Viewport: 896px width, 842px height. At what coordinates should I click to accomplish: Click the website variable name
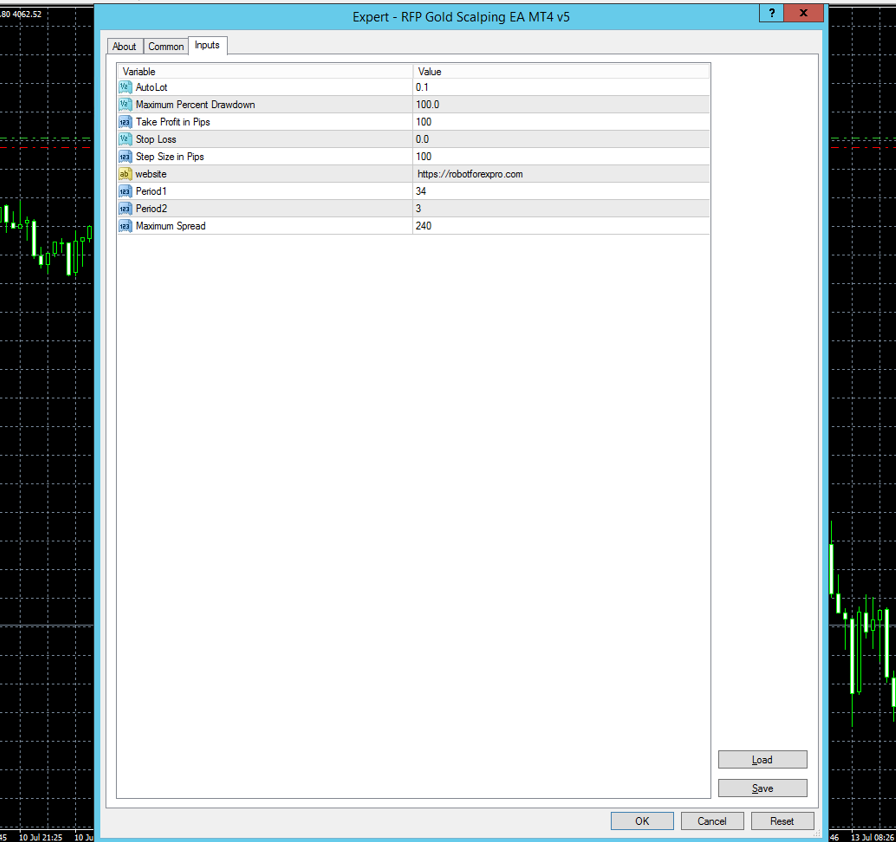coord(151,174)
